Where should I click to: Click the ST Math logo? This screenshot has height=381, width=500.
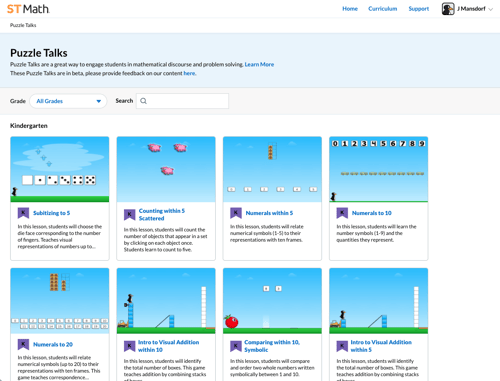(28, 9)
